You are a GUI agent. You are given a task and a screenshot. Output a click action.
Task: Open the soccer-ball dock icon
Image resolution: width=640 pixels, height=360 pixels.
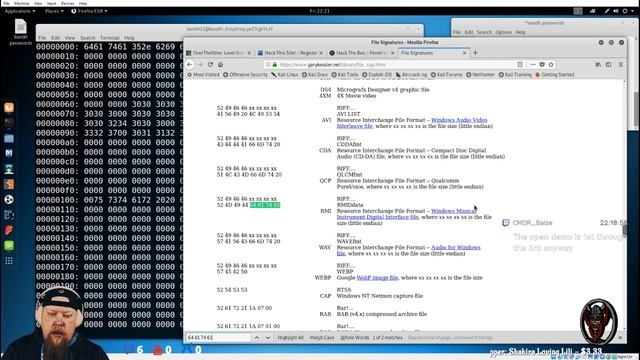coord(9,199)
